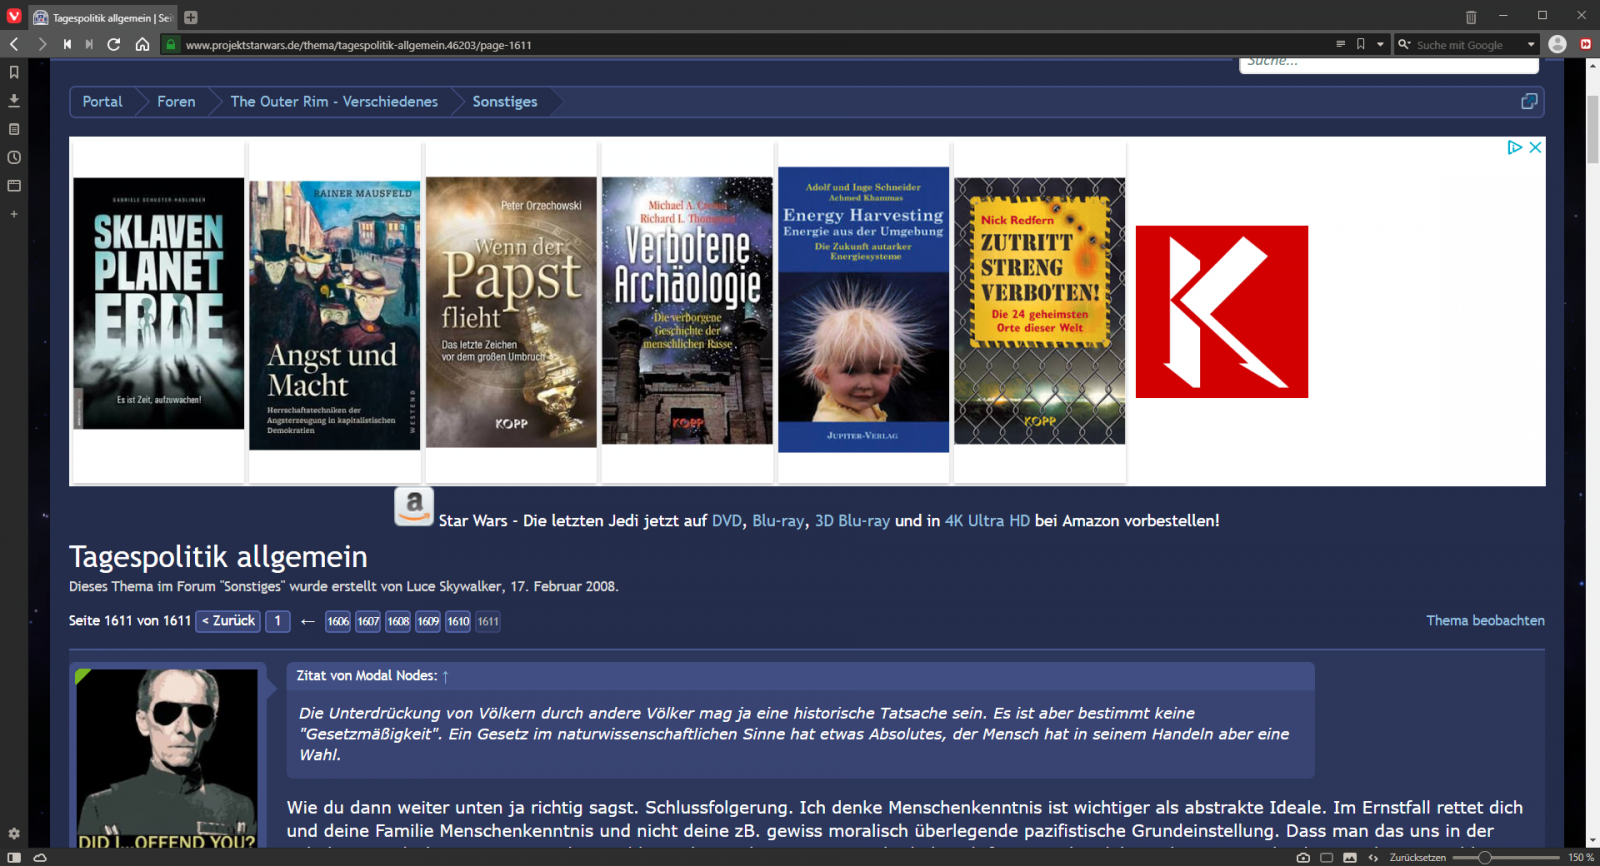The height and width of the screenshot is (866, 1600).
Task: Open a new tab
Action: point(190,17)
